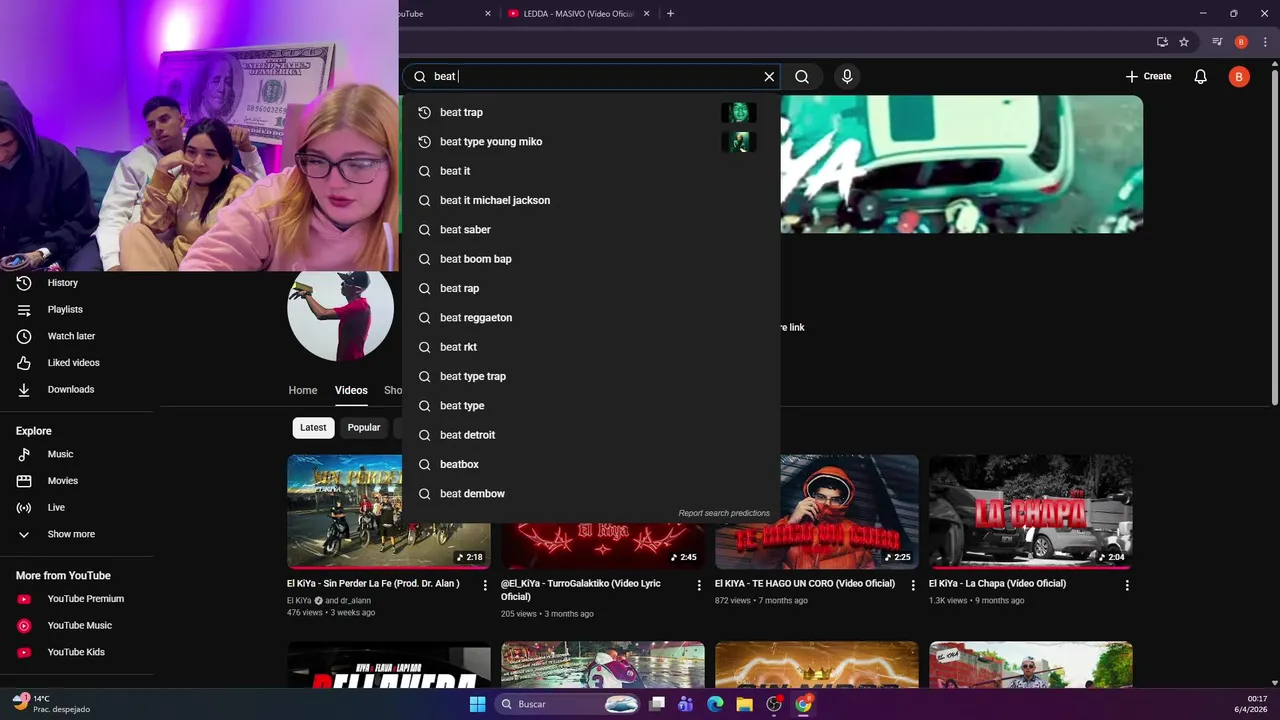Screen dimensions: 1280x720
Task: Open YouTube Music
Action: [79, 626]
